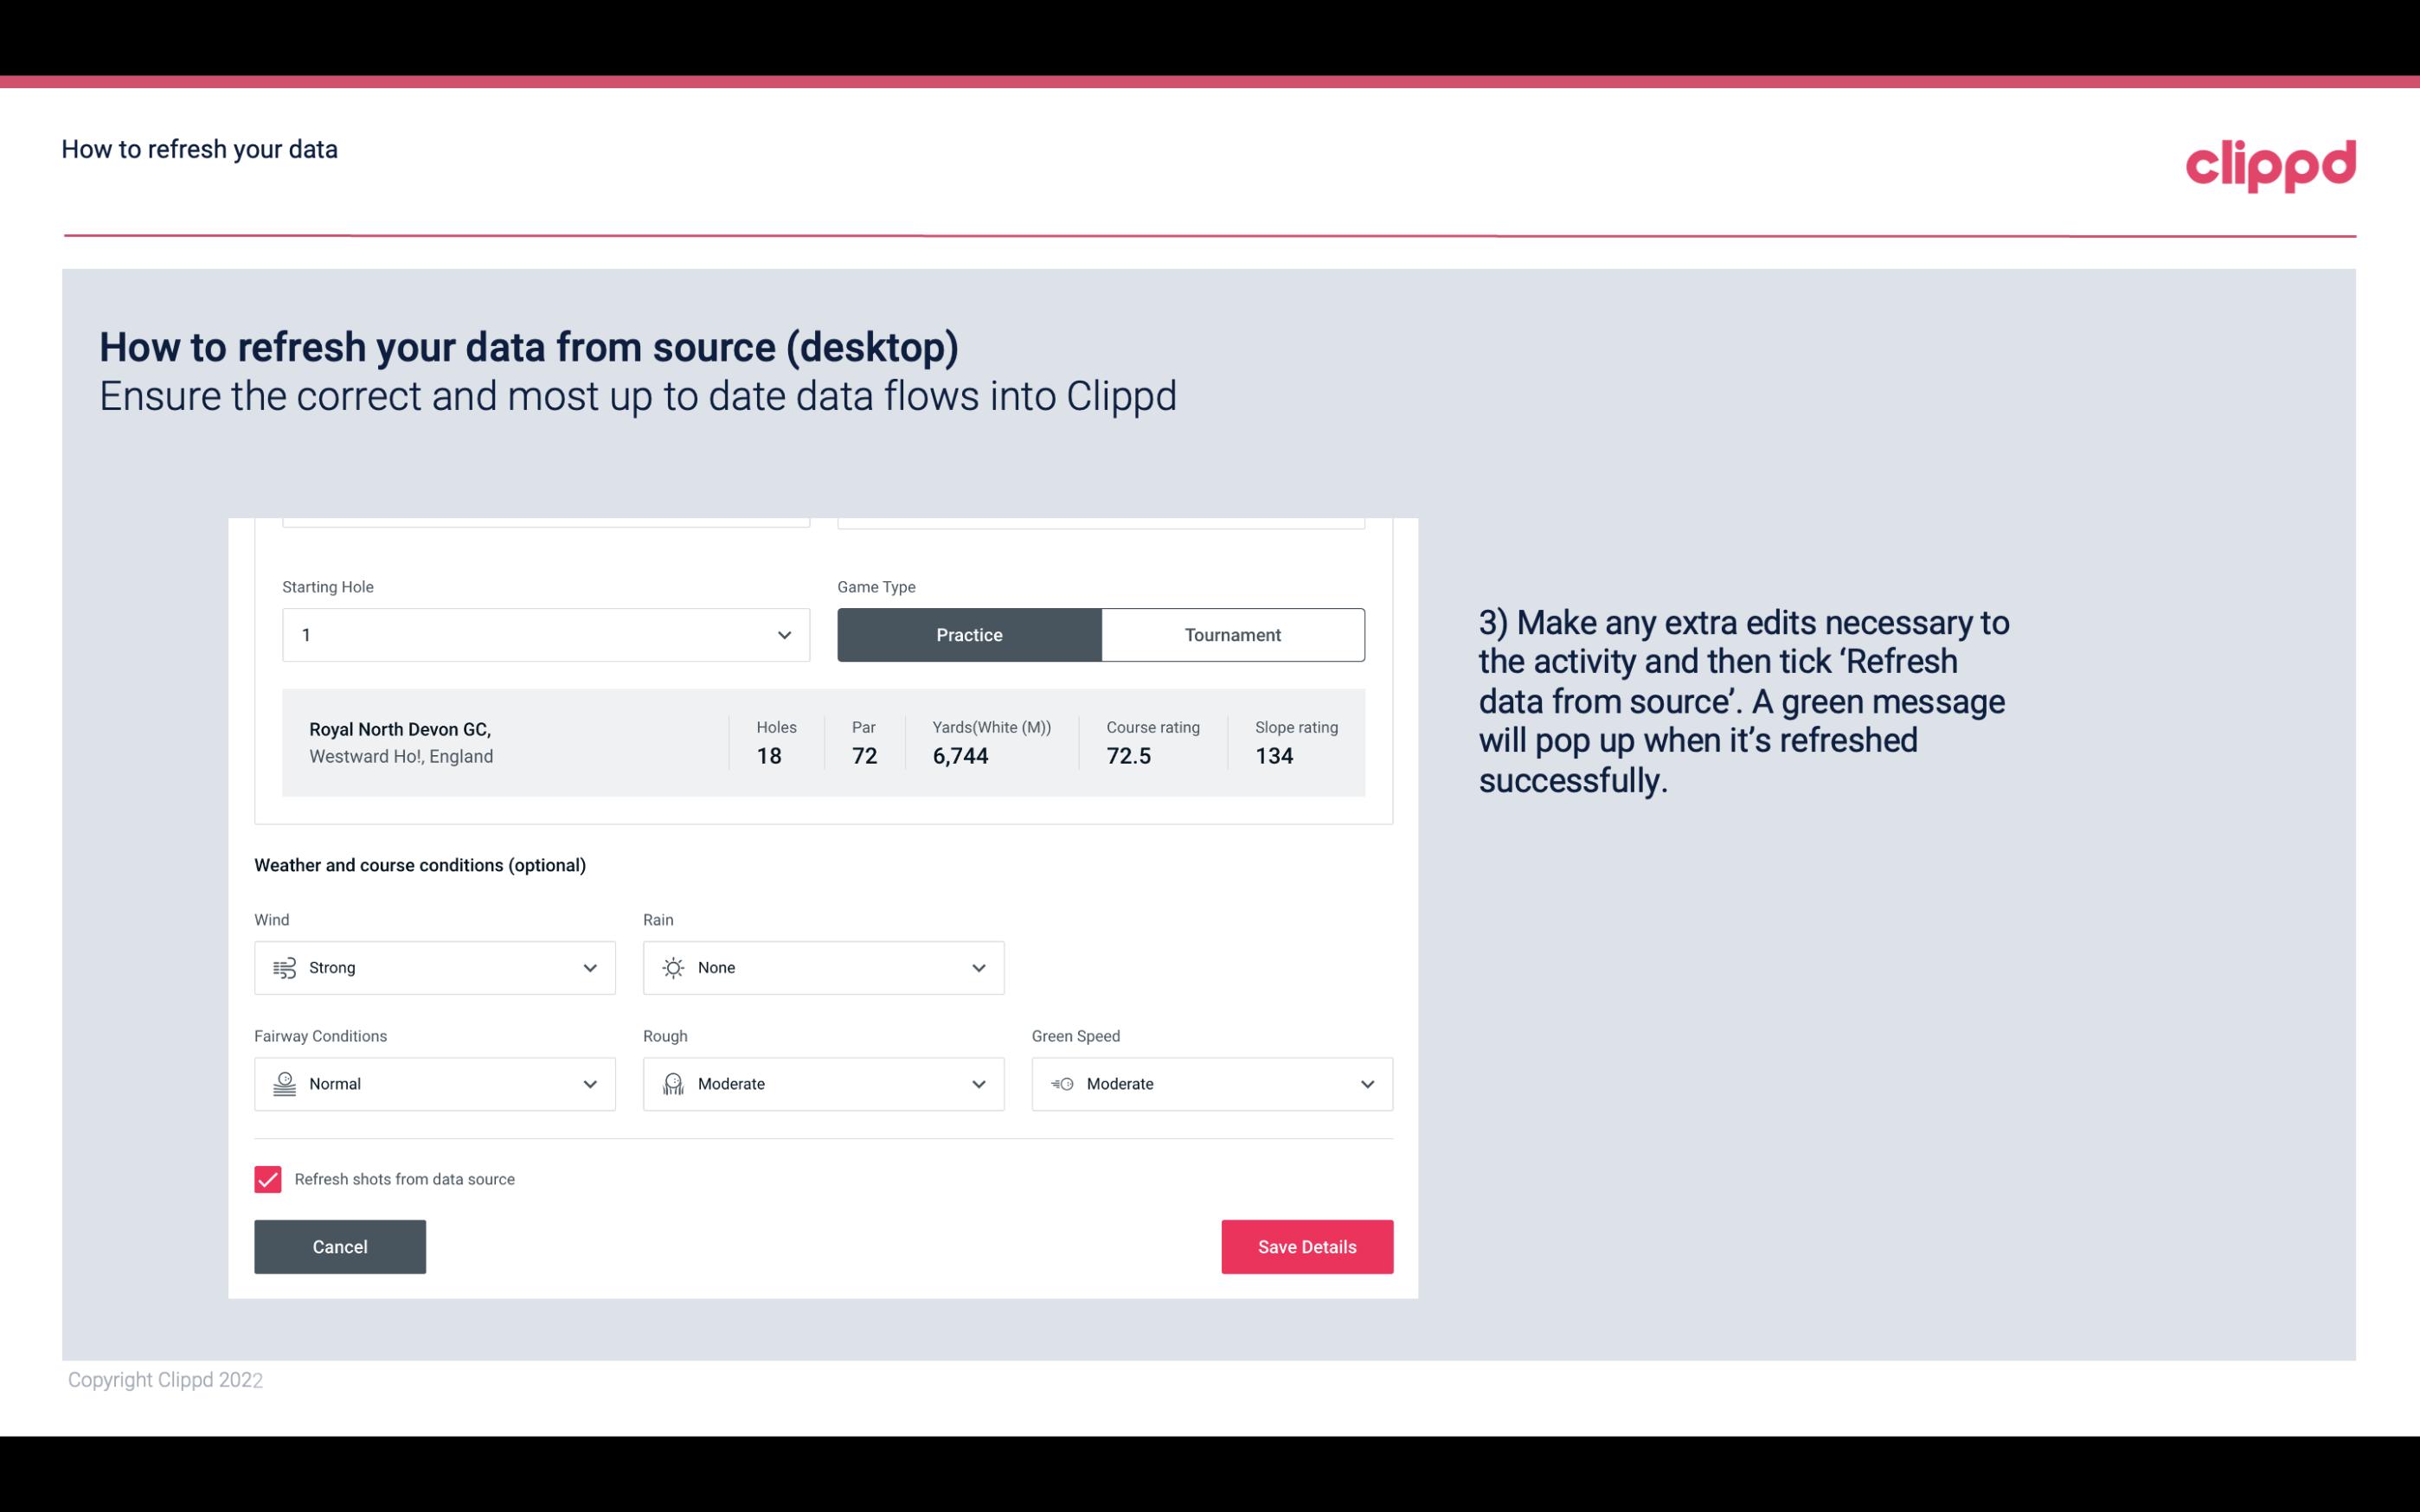Click the Cancel button
Viewport: 2420px width, 1512px height.
340,1246
